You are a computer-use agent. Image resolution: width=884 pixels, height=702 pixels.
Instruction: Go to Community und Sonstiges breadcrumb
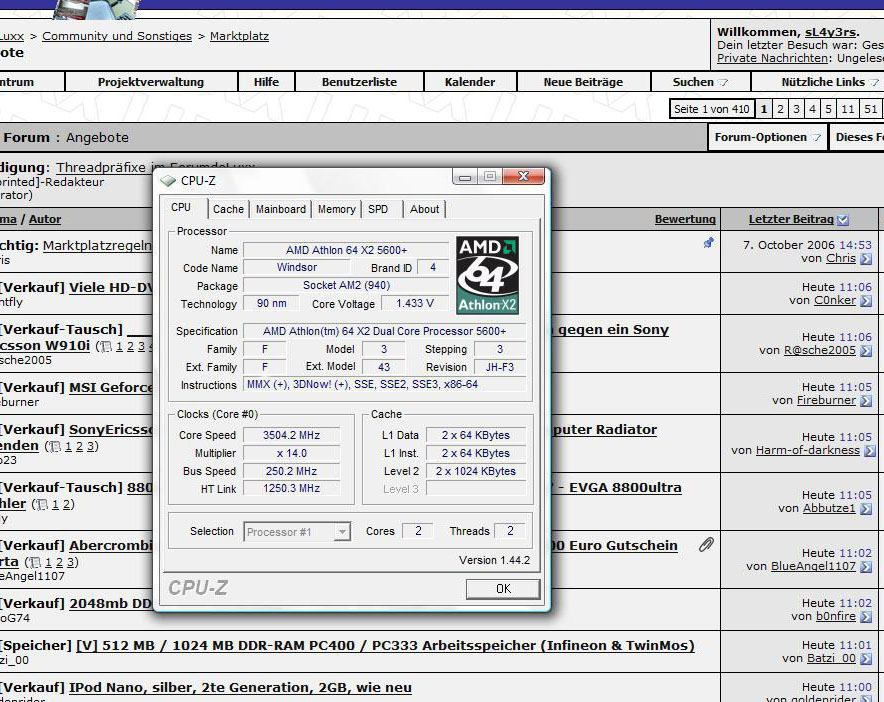[x=117, y=36]
